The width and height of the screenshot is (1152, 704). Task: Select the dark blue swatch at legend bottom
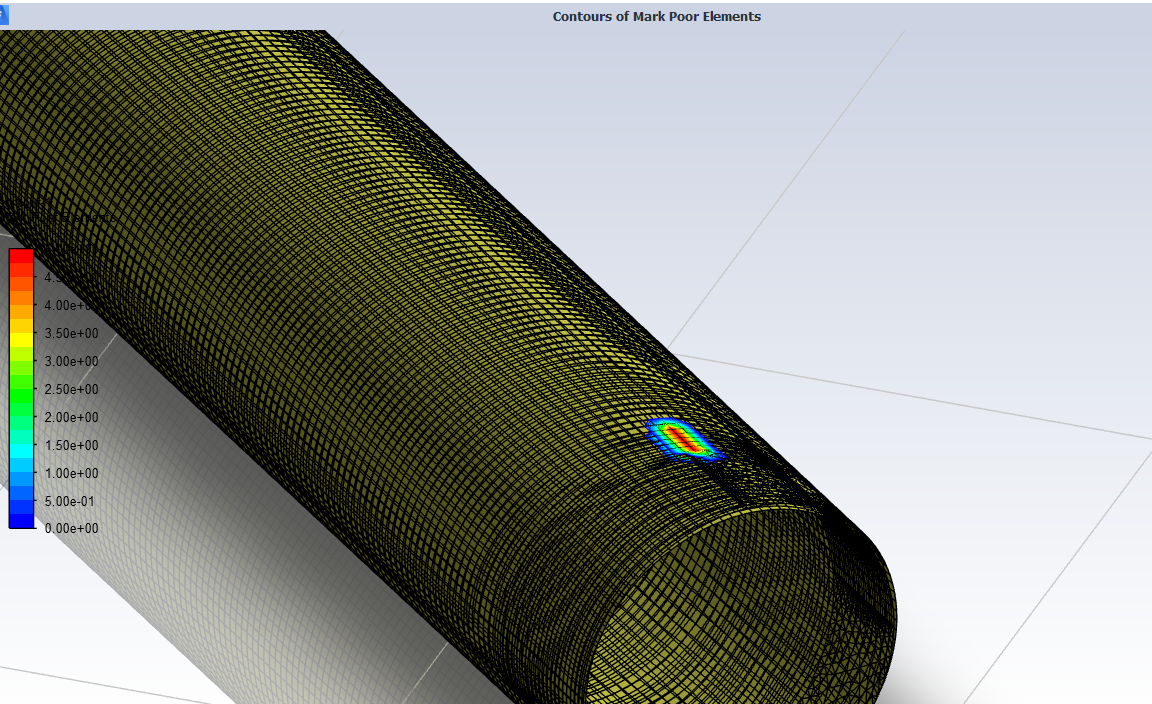(x=22, y=520)
